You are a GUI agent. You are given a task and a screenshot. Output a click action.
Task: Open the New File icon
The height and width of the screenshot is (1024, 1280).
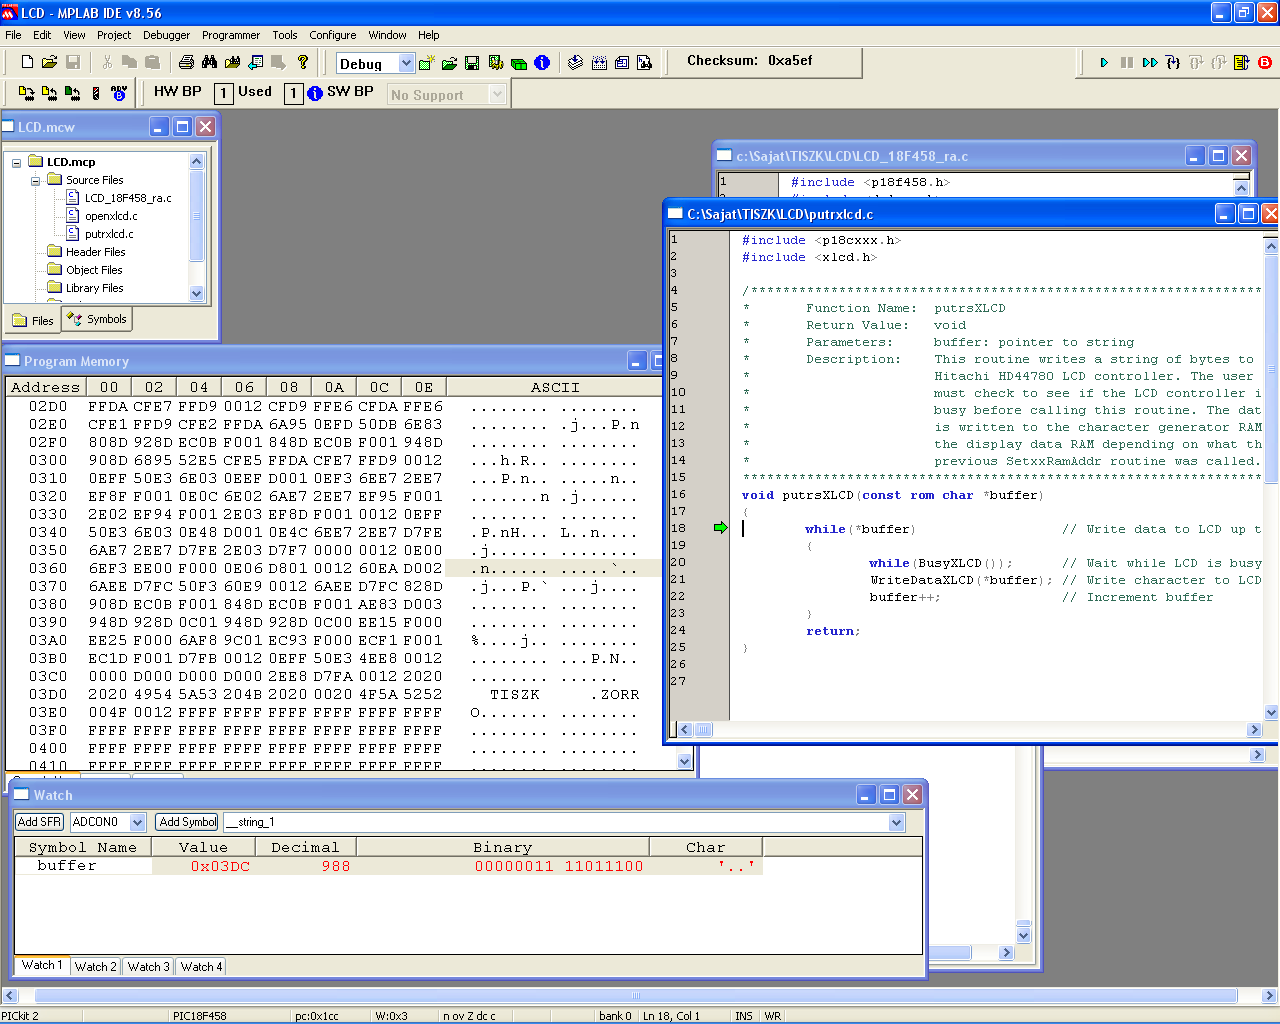point(27,62)
